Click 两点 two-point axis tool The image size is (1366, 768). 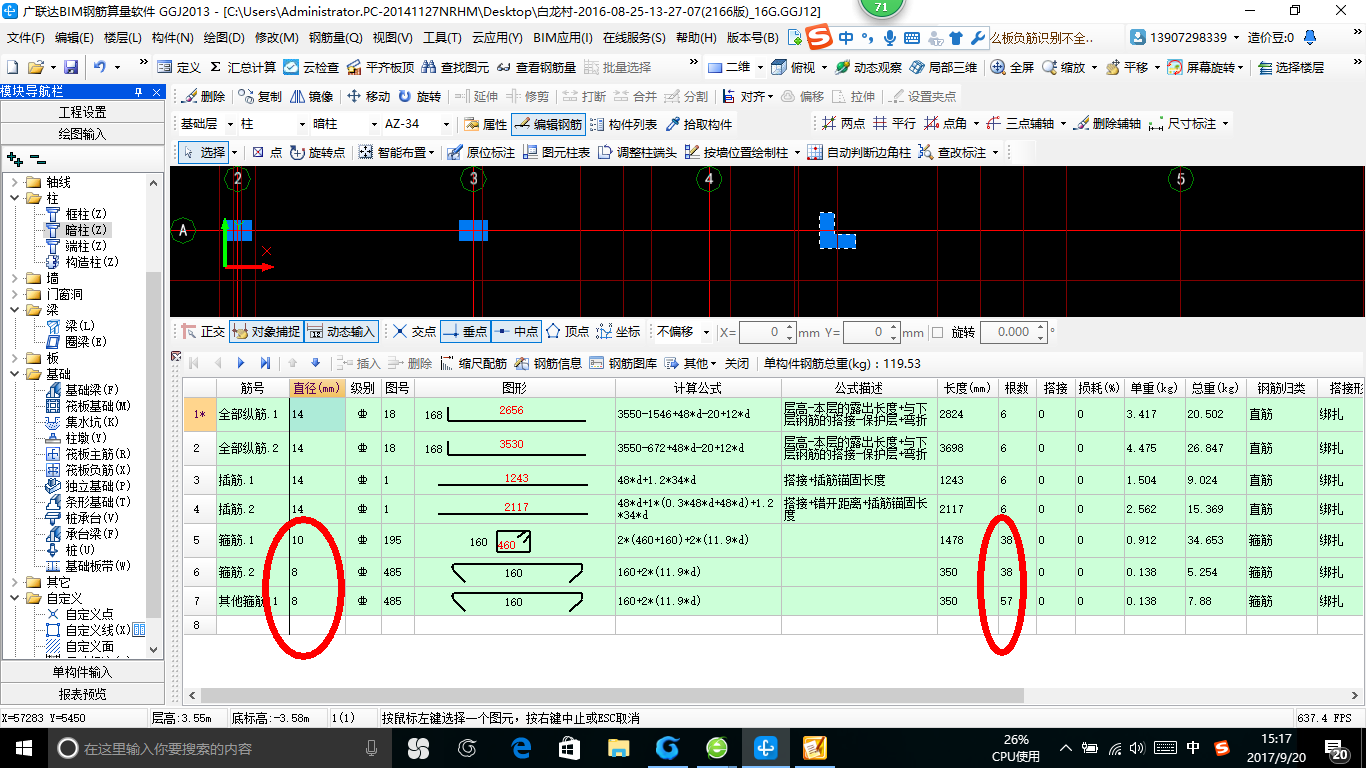point(843,124)
